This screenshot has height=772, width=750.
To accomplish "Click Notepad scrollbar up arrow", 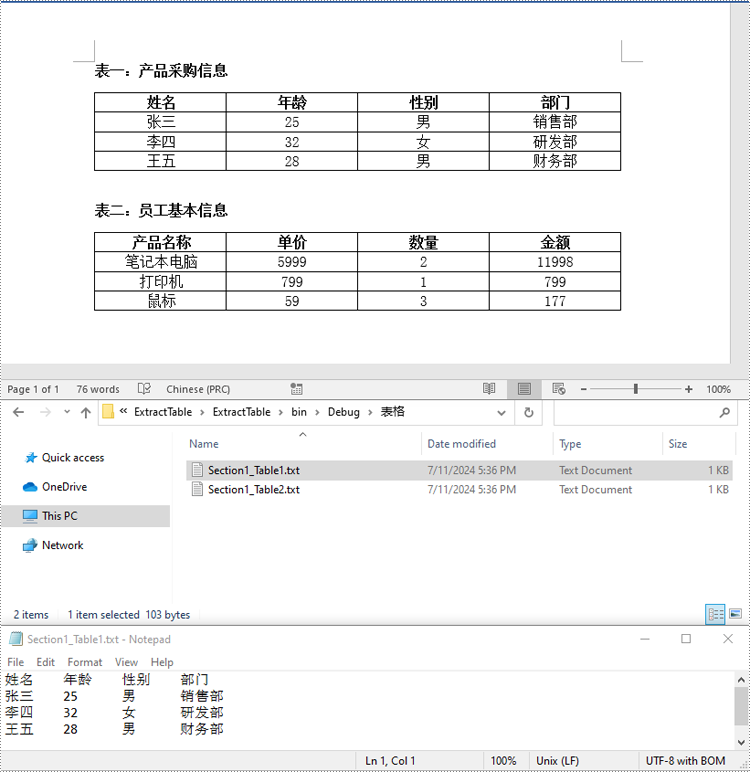I will 741,679.
